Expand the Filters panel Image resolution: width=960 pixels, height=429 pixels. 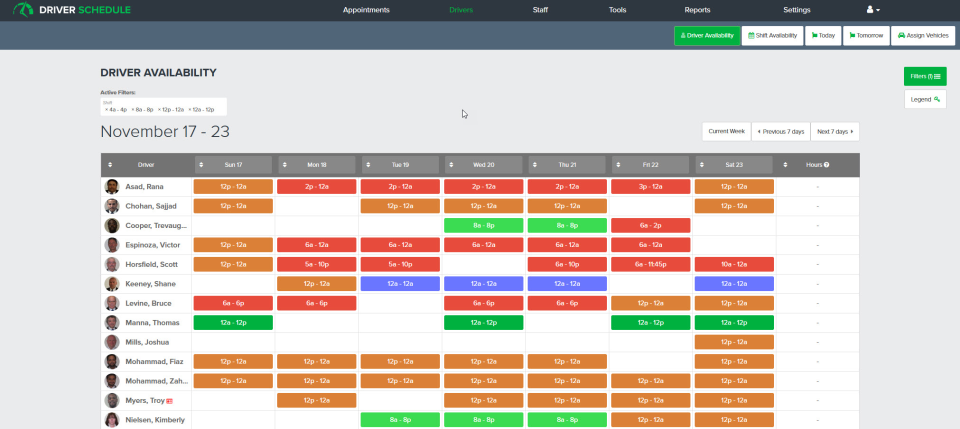(925, 76)
